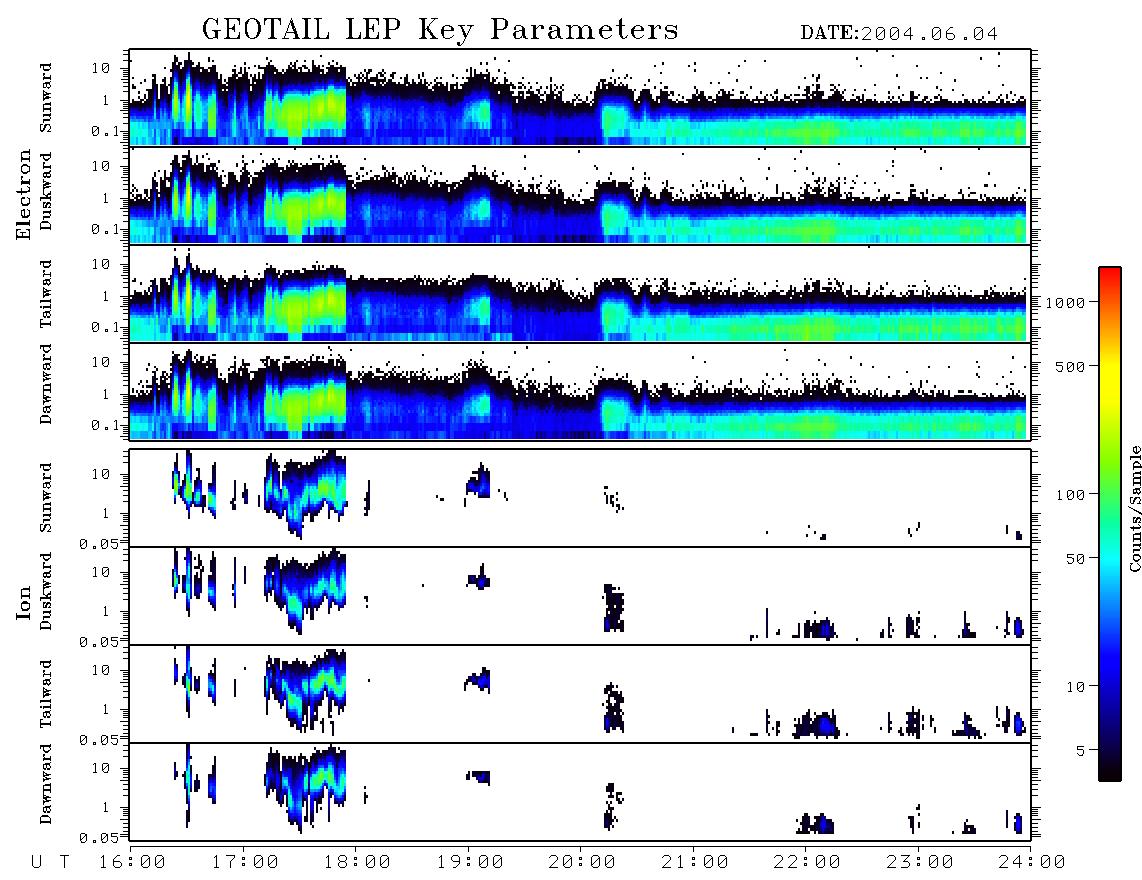Screen dimensions: 1142x880
Task: Click the Electron "Dawnward" axis label
Action: click(46, 385)
